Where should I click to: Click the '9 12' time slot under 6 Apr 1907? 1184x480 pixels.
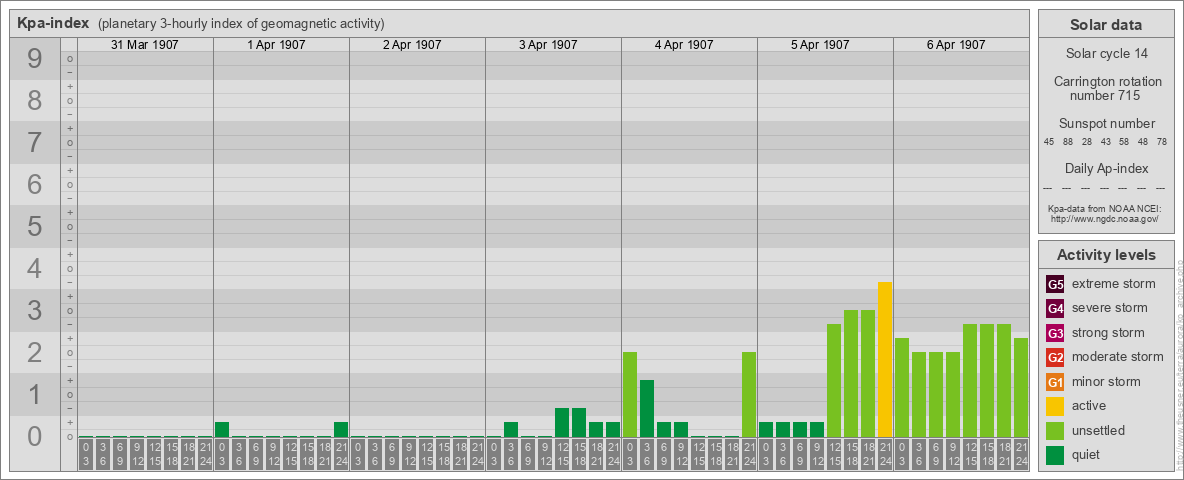(953, 455)
